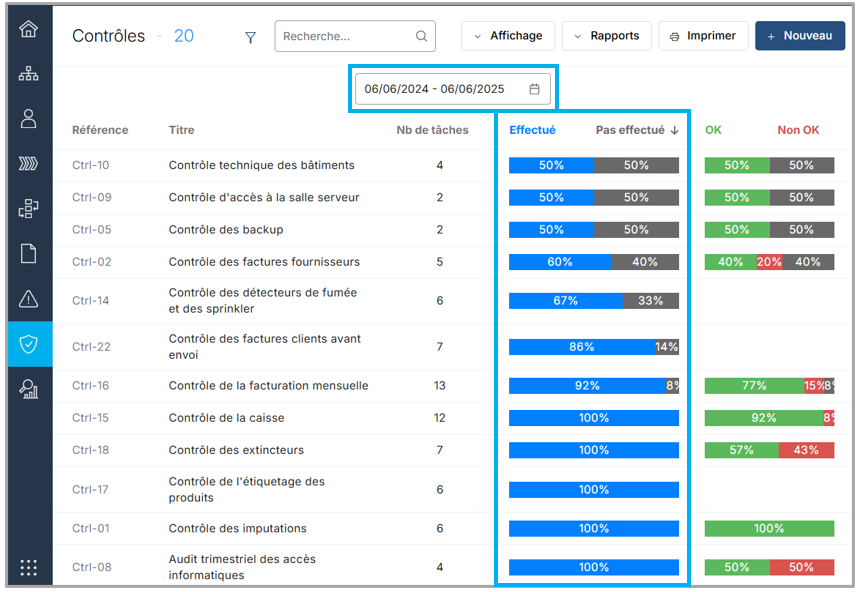859x592 pixels.
Task: Sort by the Effectué column header
Action: tap(532, 130)
